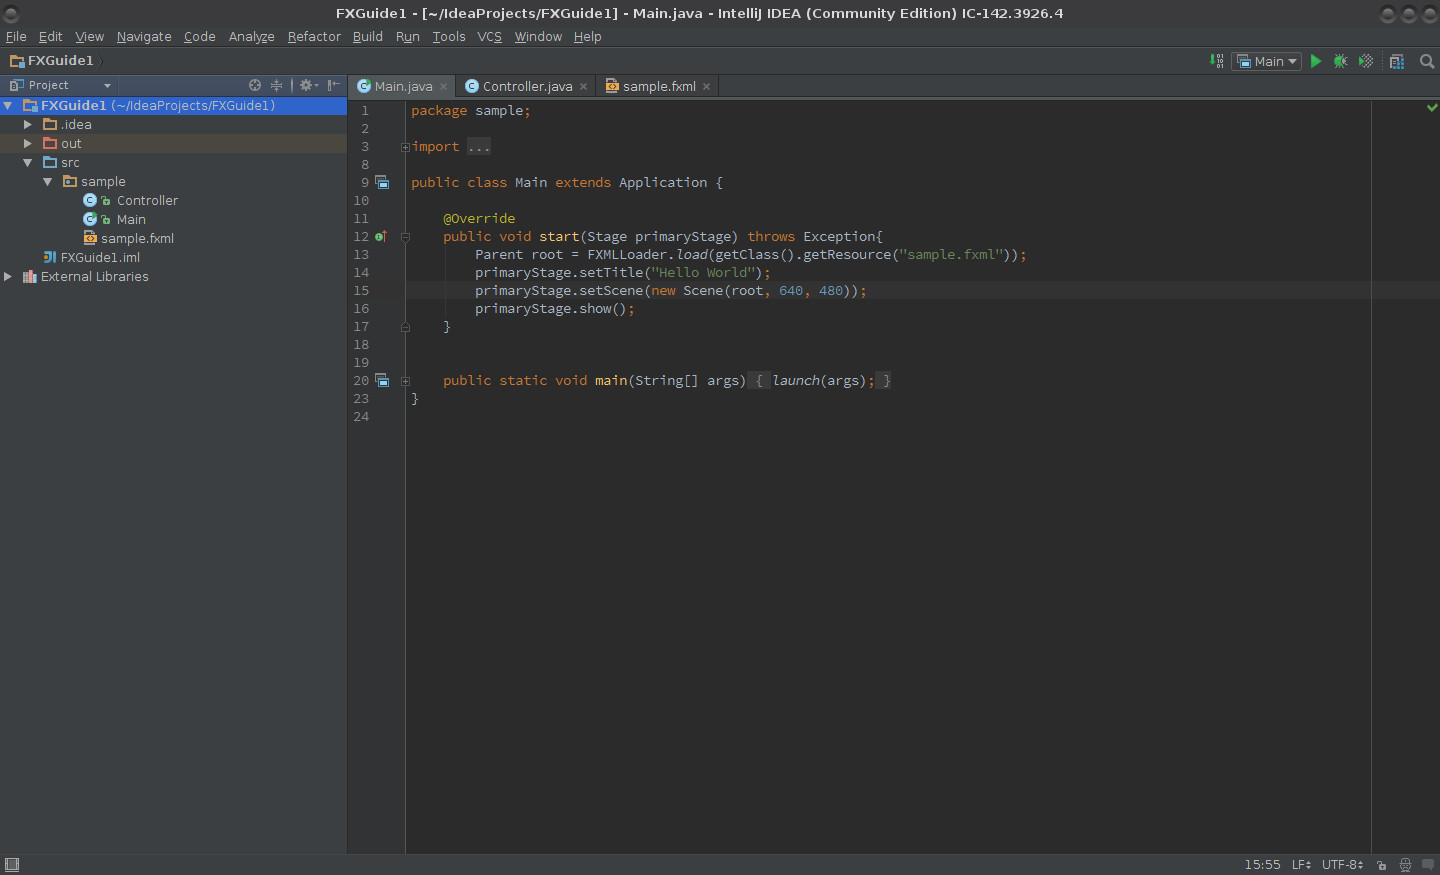Viewport: 1440px width, 875px height.
Task: Click scroll-from-source target icon in Project panel
Action: point(255,85)
